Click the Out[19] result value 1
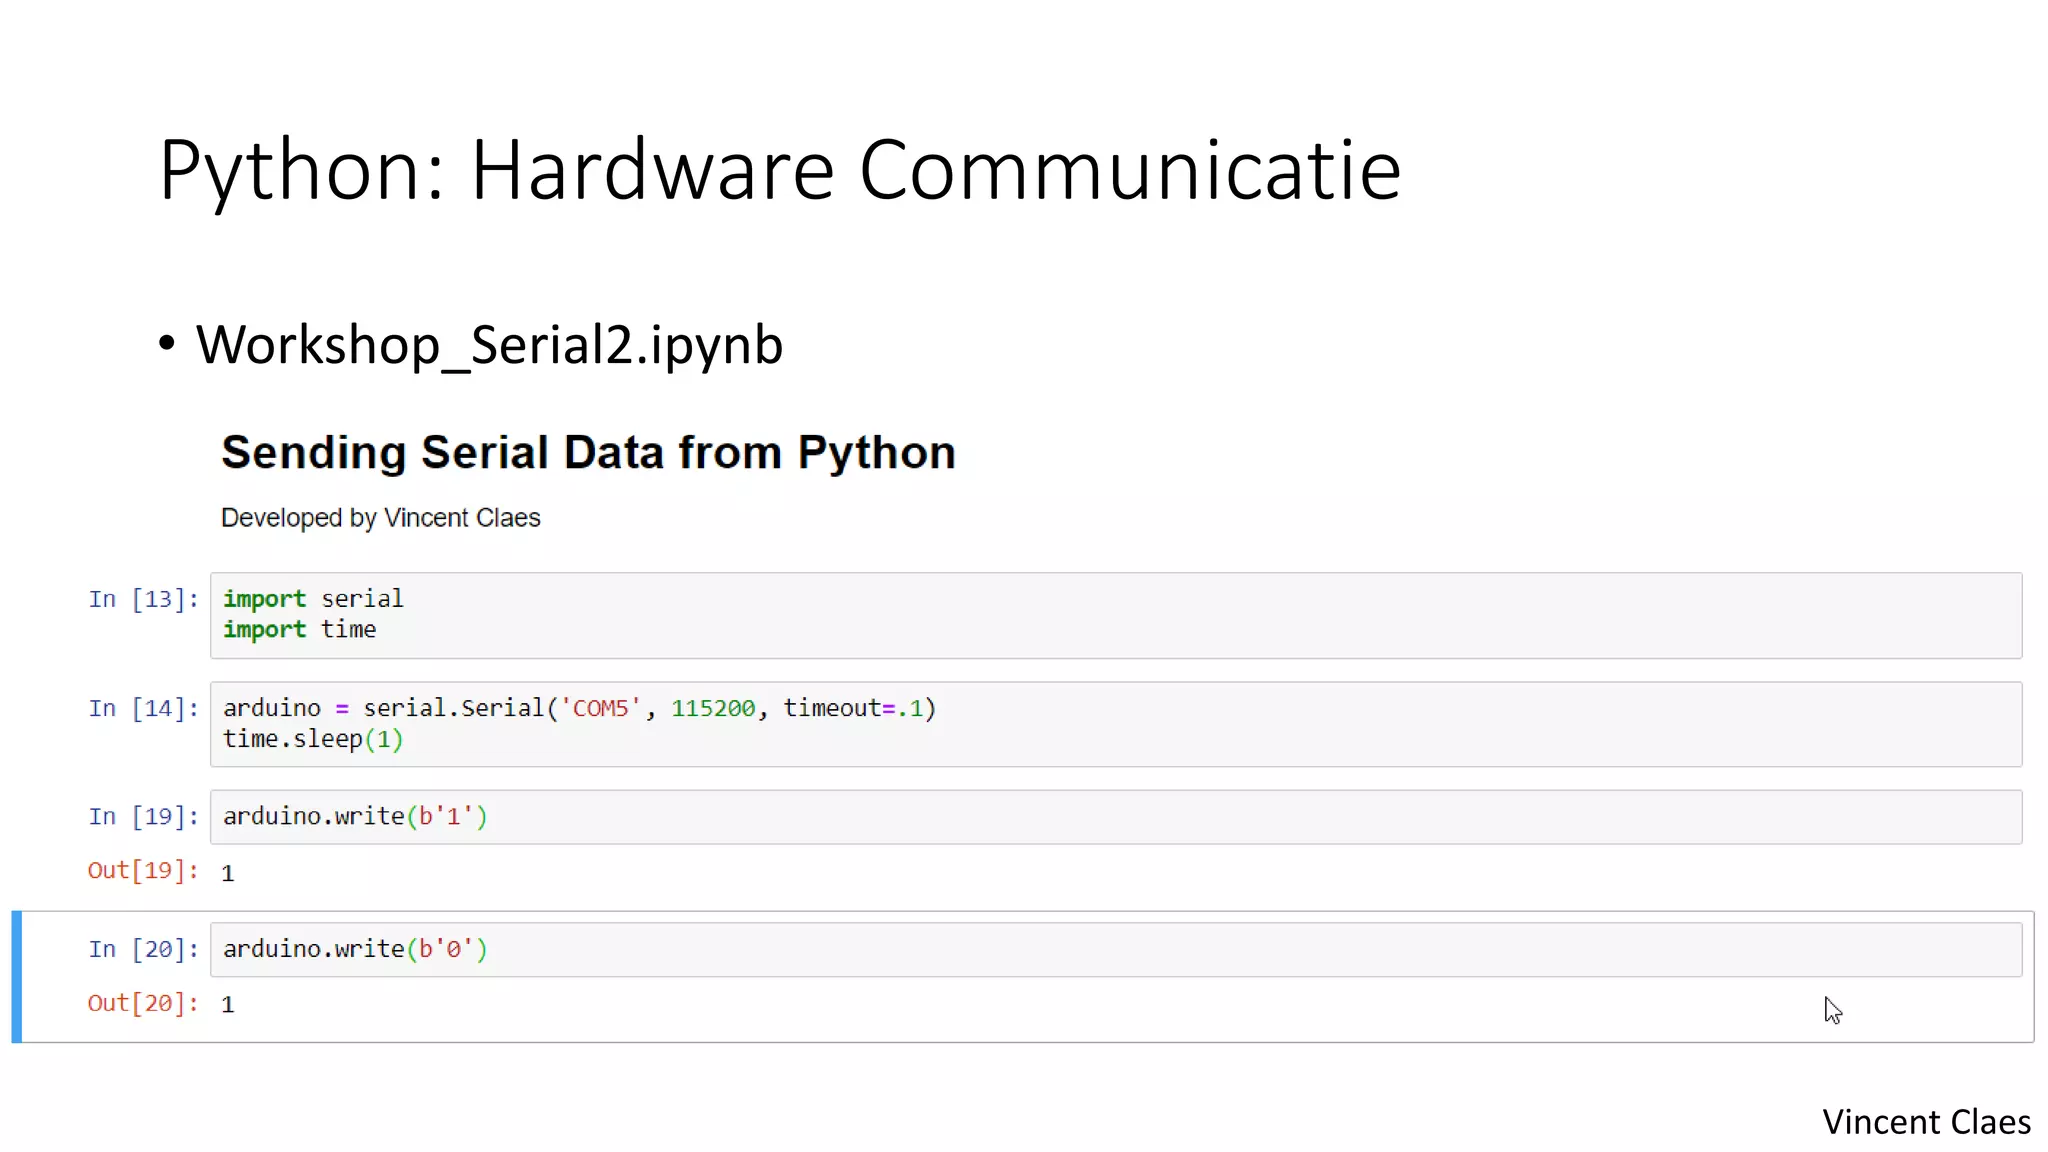Screen dimensions: 2048x1152 point(228,873)
